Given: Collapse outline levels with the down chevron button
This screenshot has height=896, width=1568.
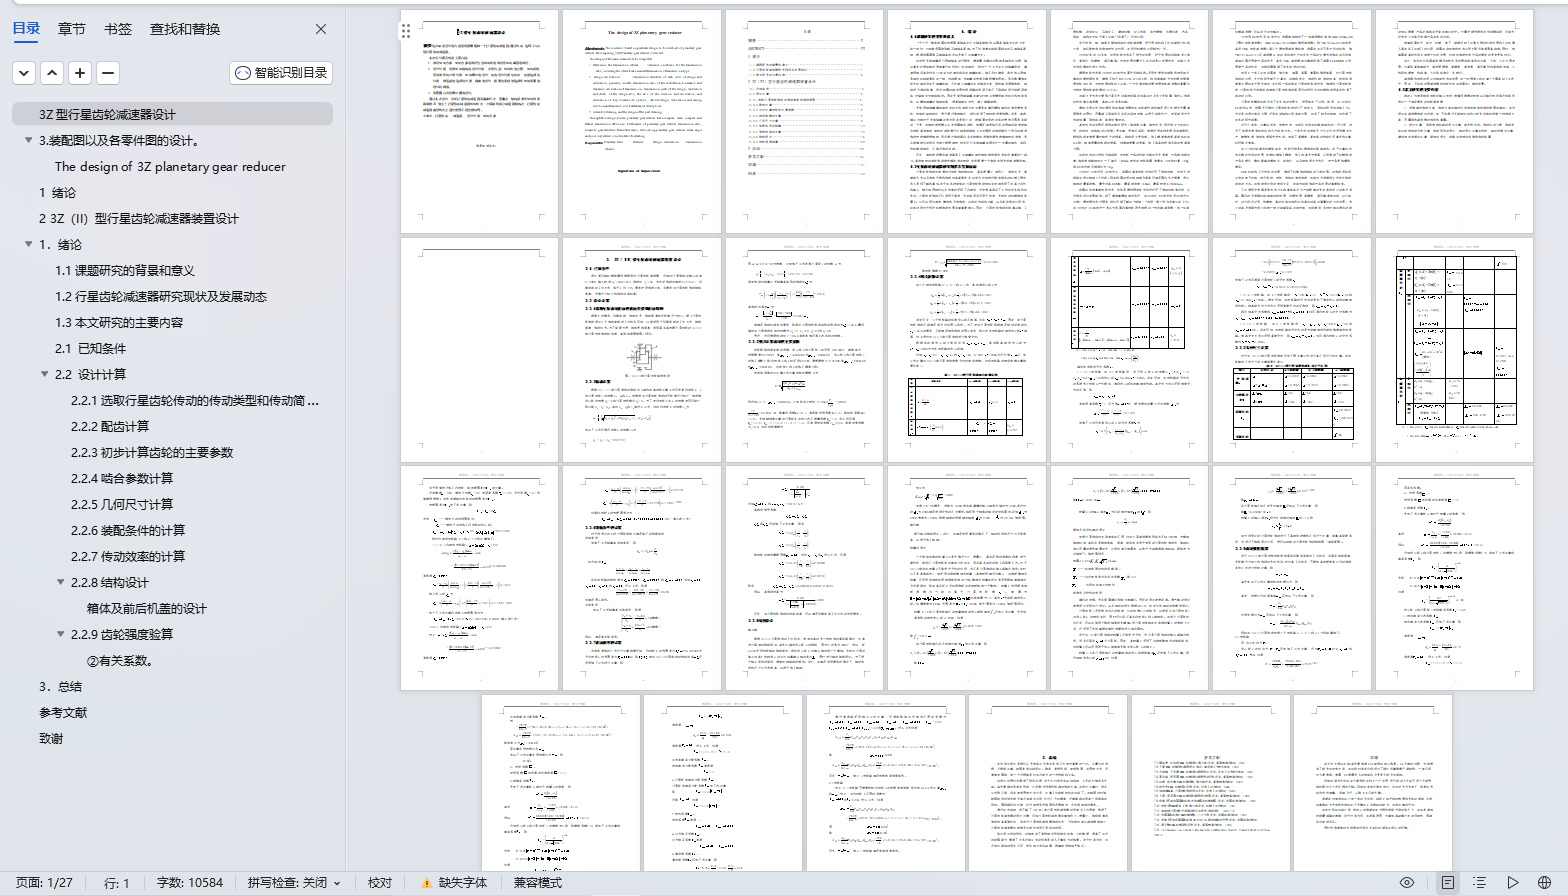Looking at the screenshot, I should [24, 72].
